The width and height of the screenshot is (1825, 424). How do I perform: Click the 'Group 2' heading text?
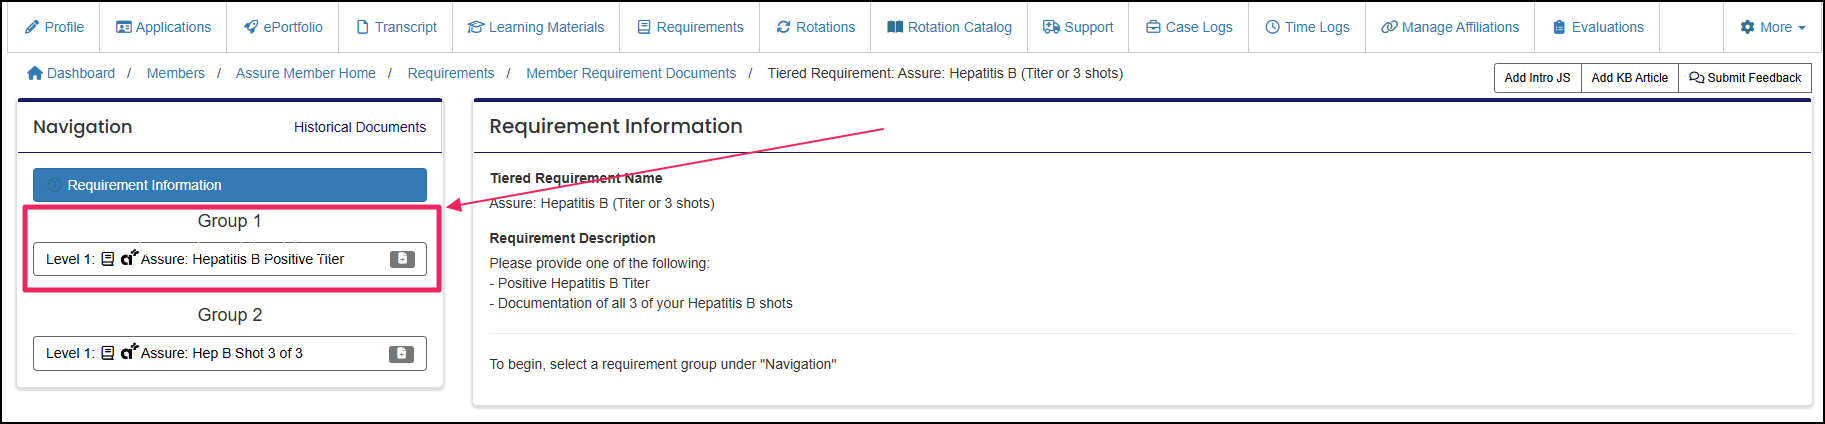click(230, 315)
